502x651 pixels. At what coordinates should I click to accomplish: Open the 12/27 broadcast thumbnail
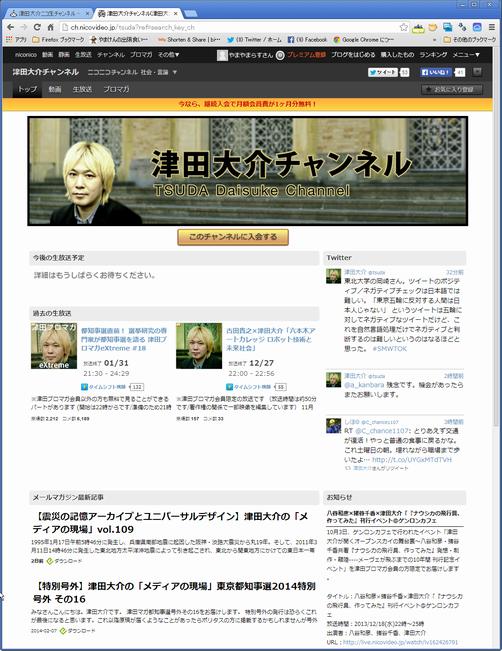(199, 346)
